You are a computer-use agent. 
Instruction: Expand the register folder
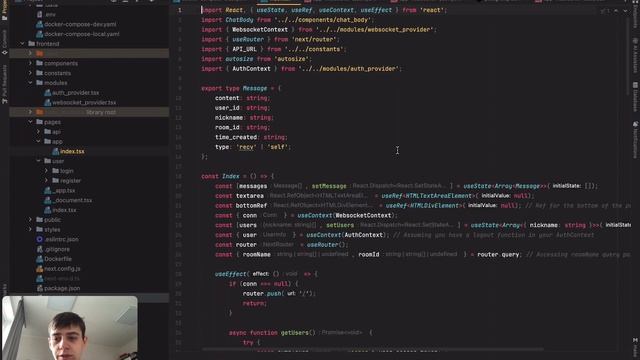pos(47,180)
